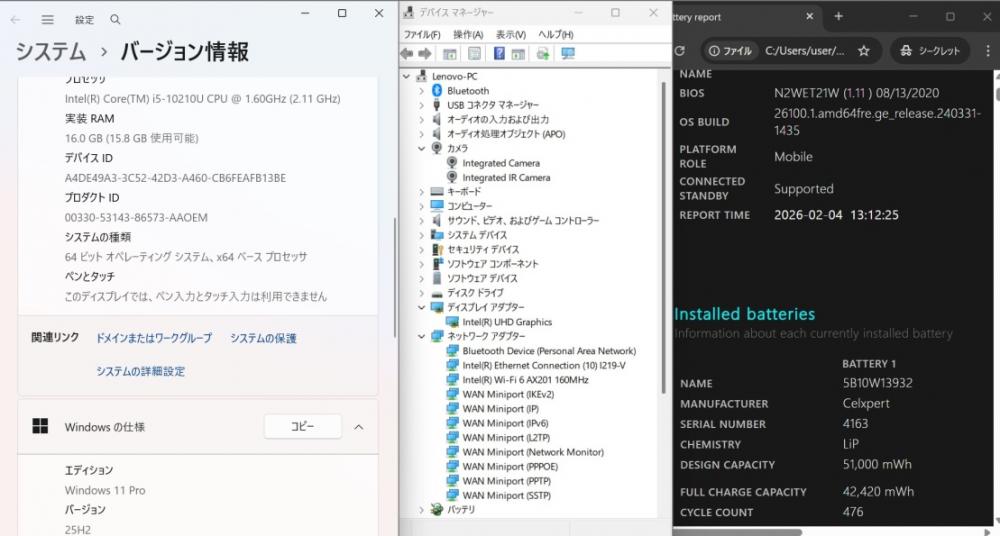Scan for hardware changes monitor icon

(568, 54)
